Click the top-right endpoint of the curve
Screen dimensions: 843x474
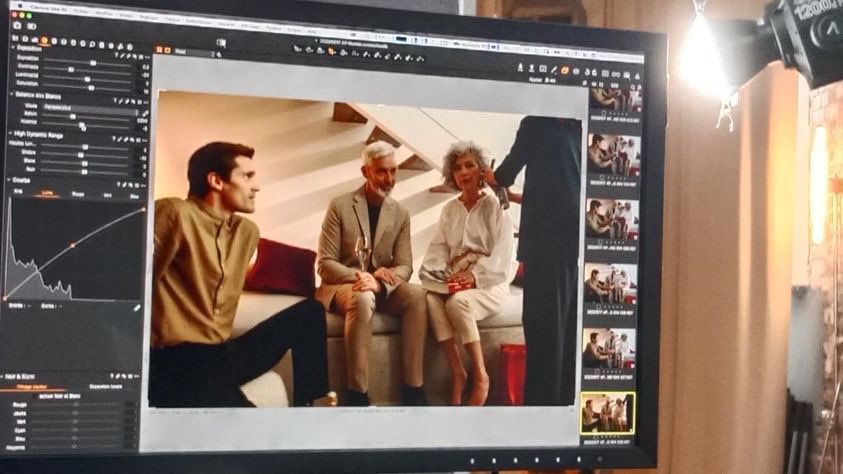[144, 210]
